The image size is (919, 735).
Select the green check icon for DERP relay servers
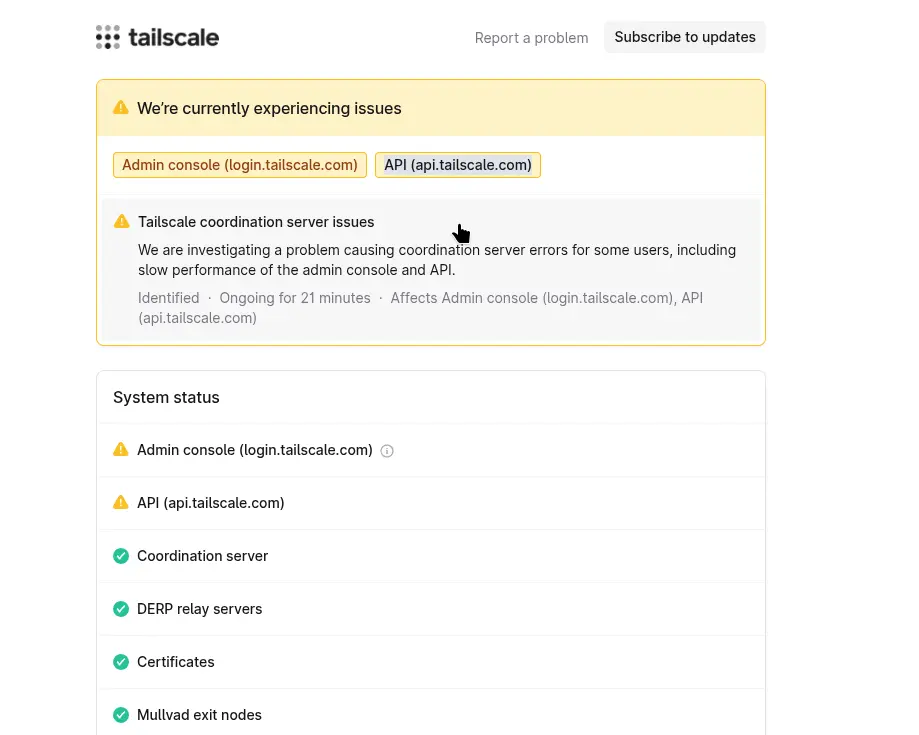[121, 608]
